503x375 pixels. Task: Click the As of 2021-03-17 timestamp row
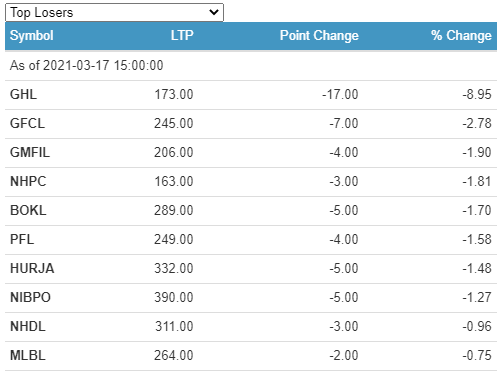[251, 65]
